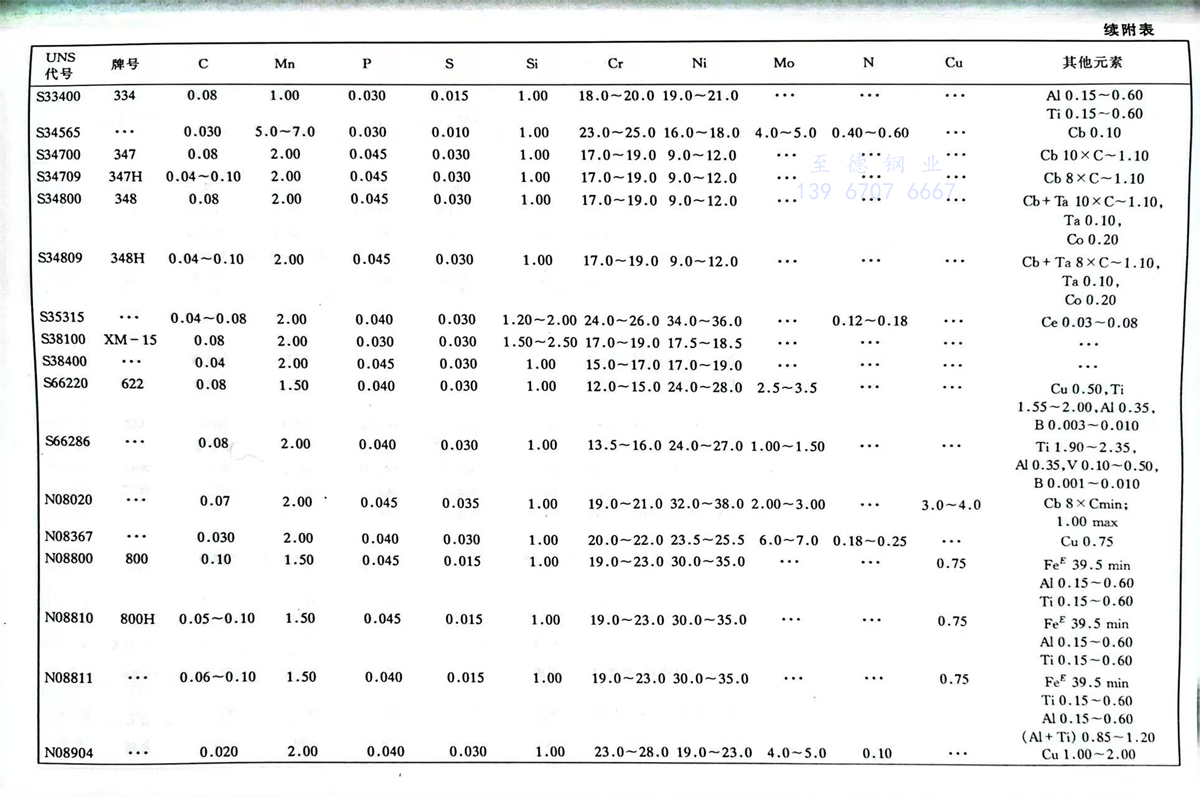
Task: Select the 牌号 column header
Action: coord(125,63)
